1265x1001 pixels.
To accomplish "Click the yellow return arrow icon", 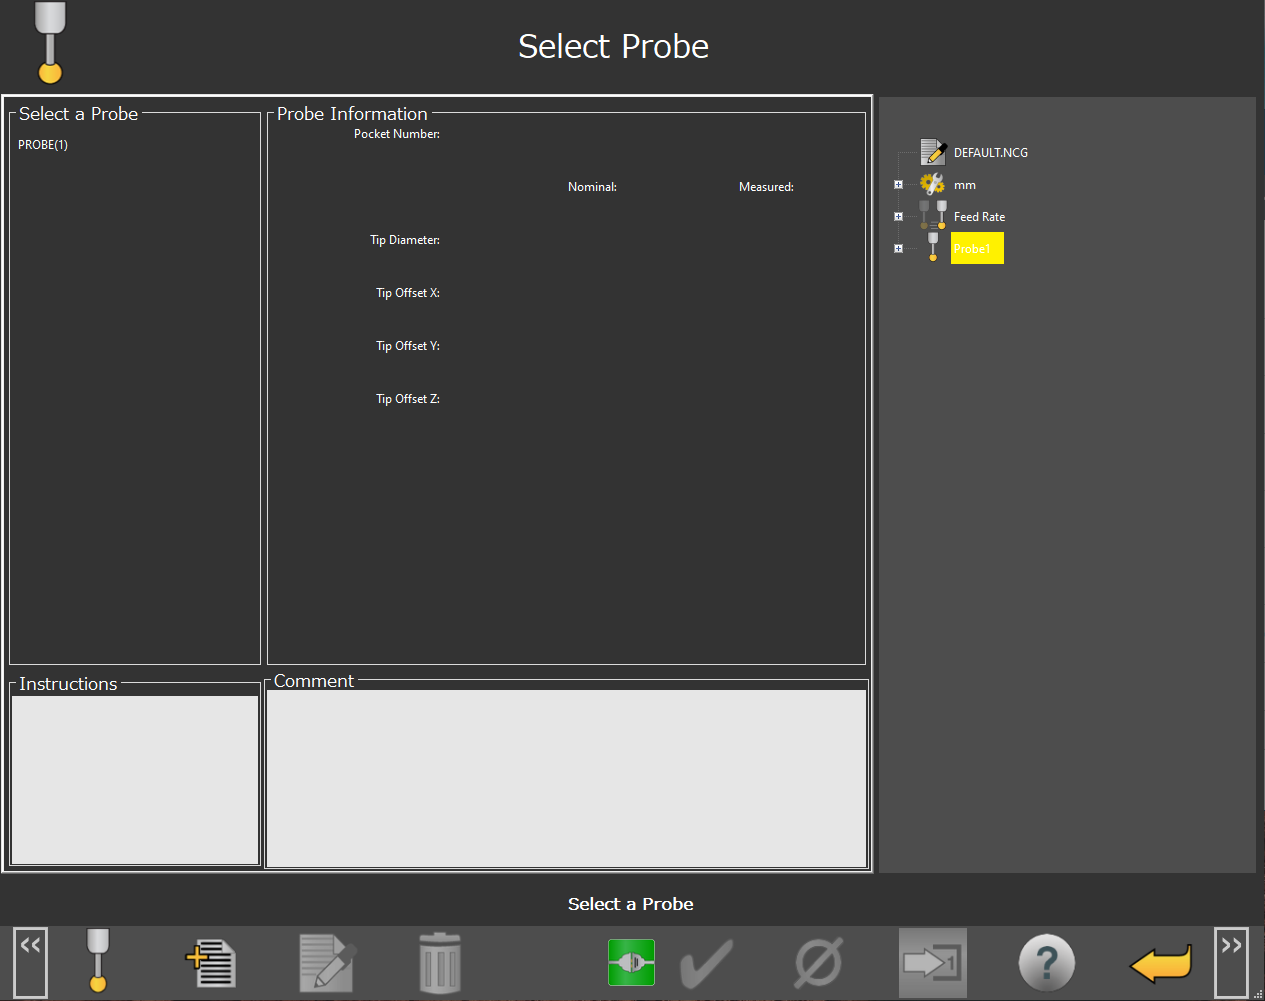I will pyautogui.click(x=1161, y=964).
